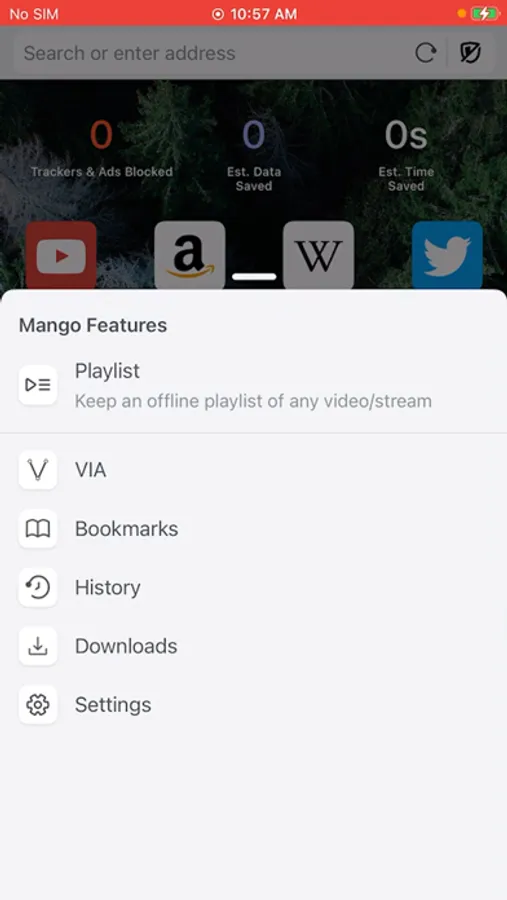Screen dimensions: 507x900
Task: Tap Trackers & Ads Blocked counter
Action: [x=102, y=149]
